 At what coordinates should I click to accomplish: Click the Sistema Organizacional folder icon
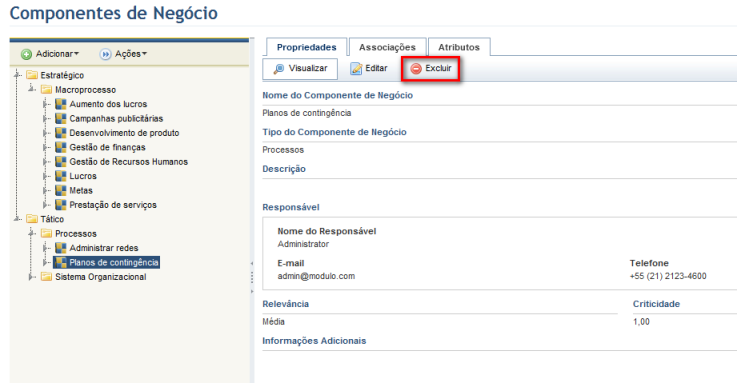[x=47, y=277]
